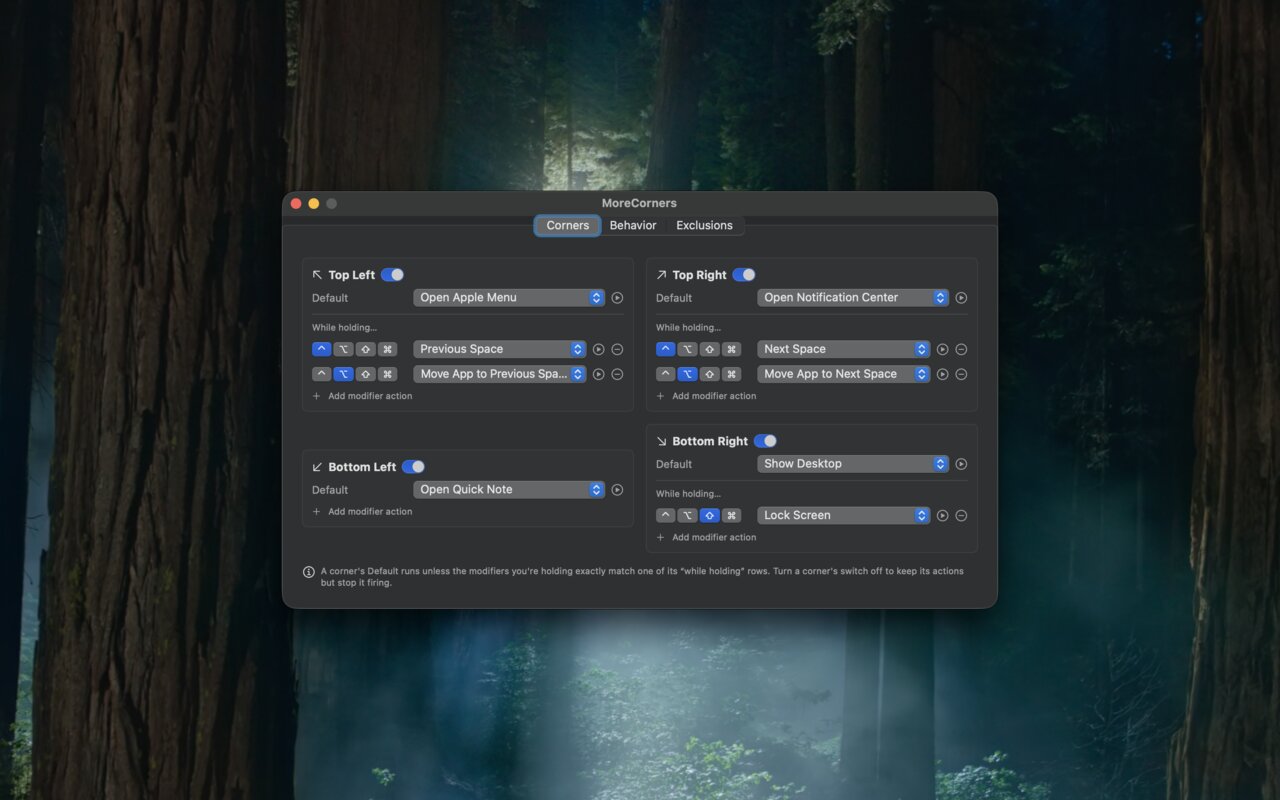Screen dimensions: 1280x800
Task: Test Move App to Next Space via play icon
Action: click(942, 374)
